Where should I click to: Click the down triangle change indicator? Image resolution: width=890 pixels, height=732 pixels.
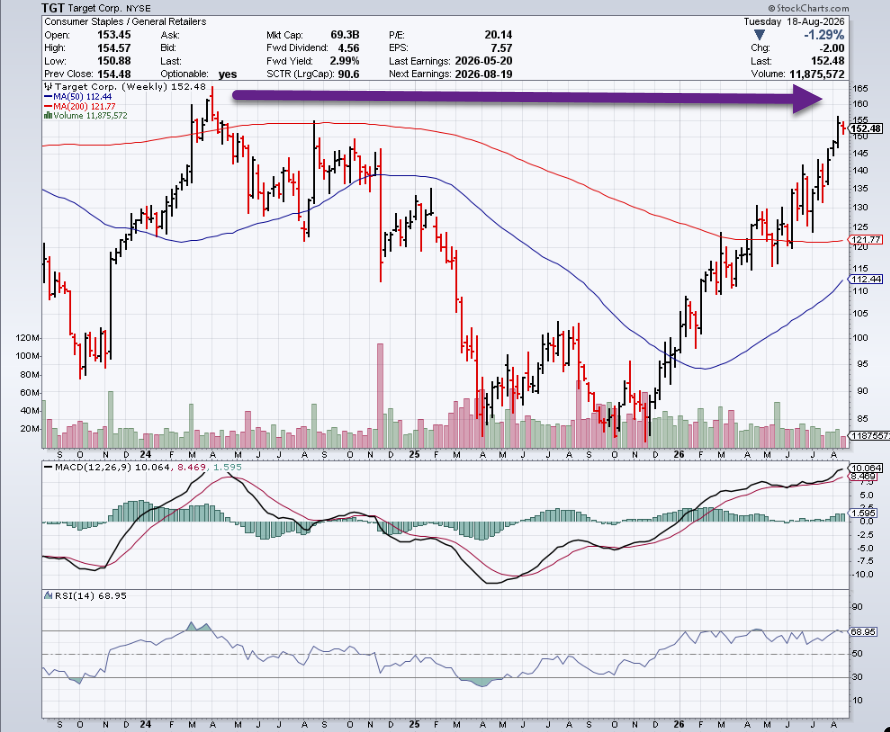point(759,35)
